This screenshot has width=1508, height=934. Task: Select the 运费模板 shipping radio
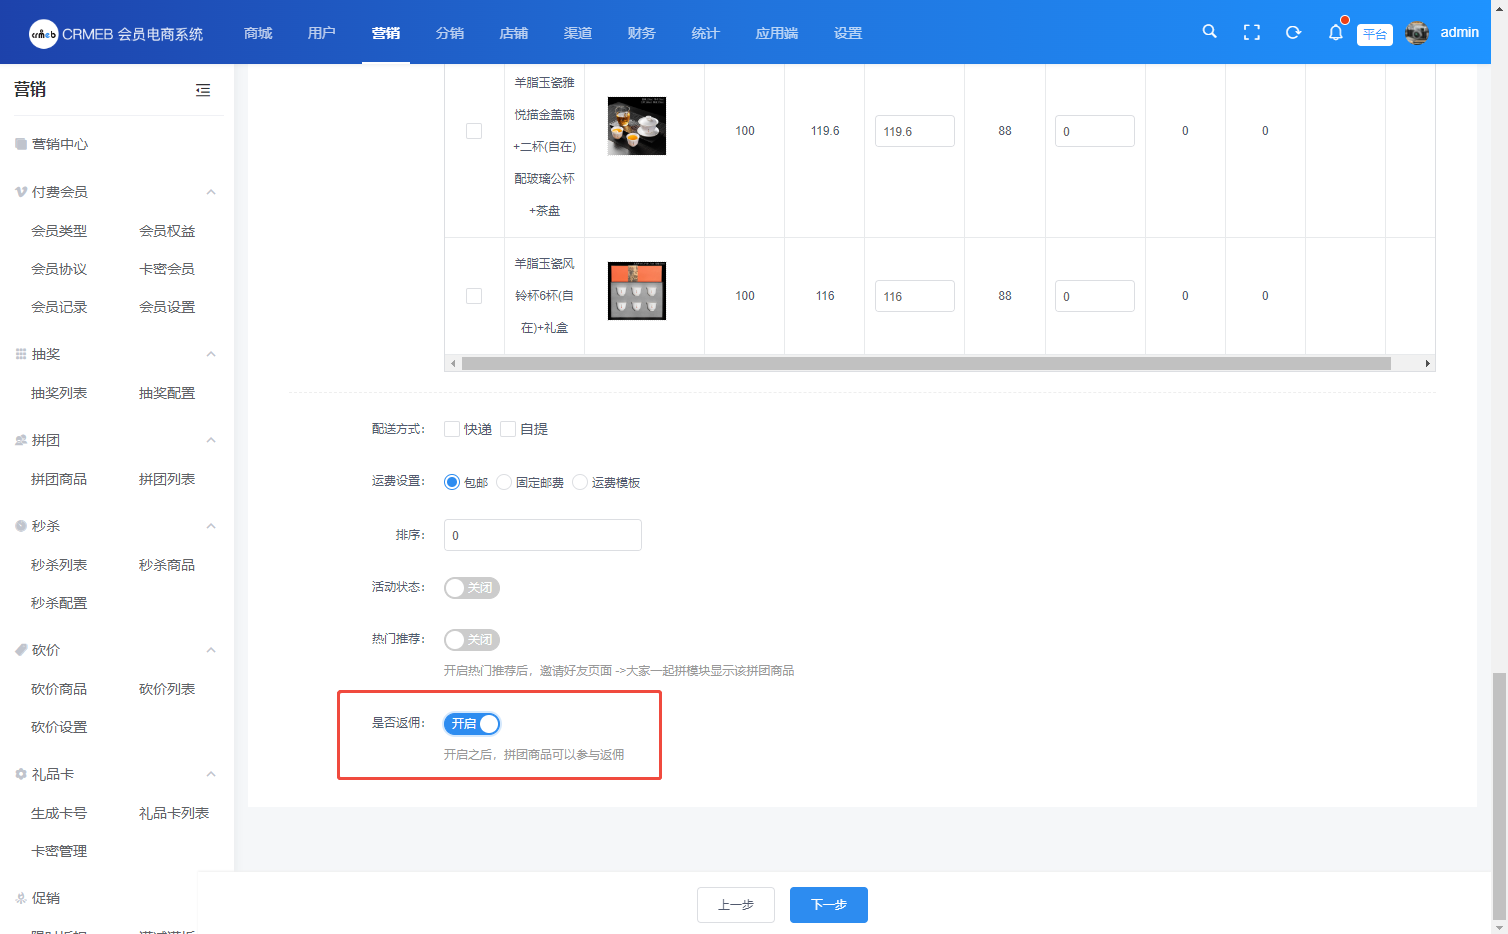(x=580, y=482)
